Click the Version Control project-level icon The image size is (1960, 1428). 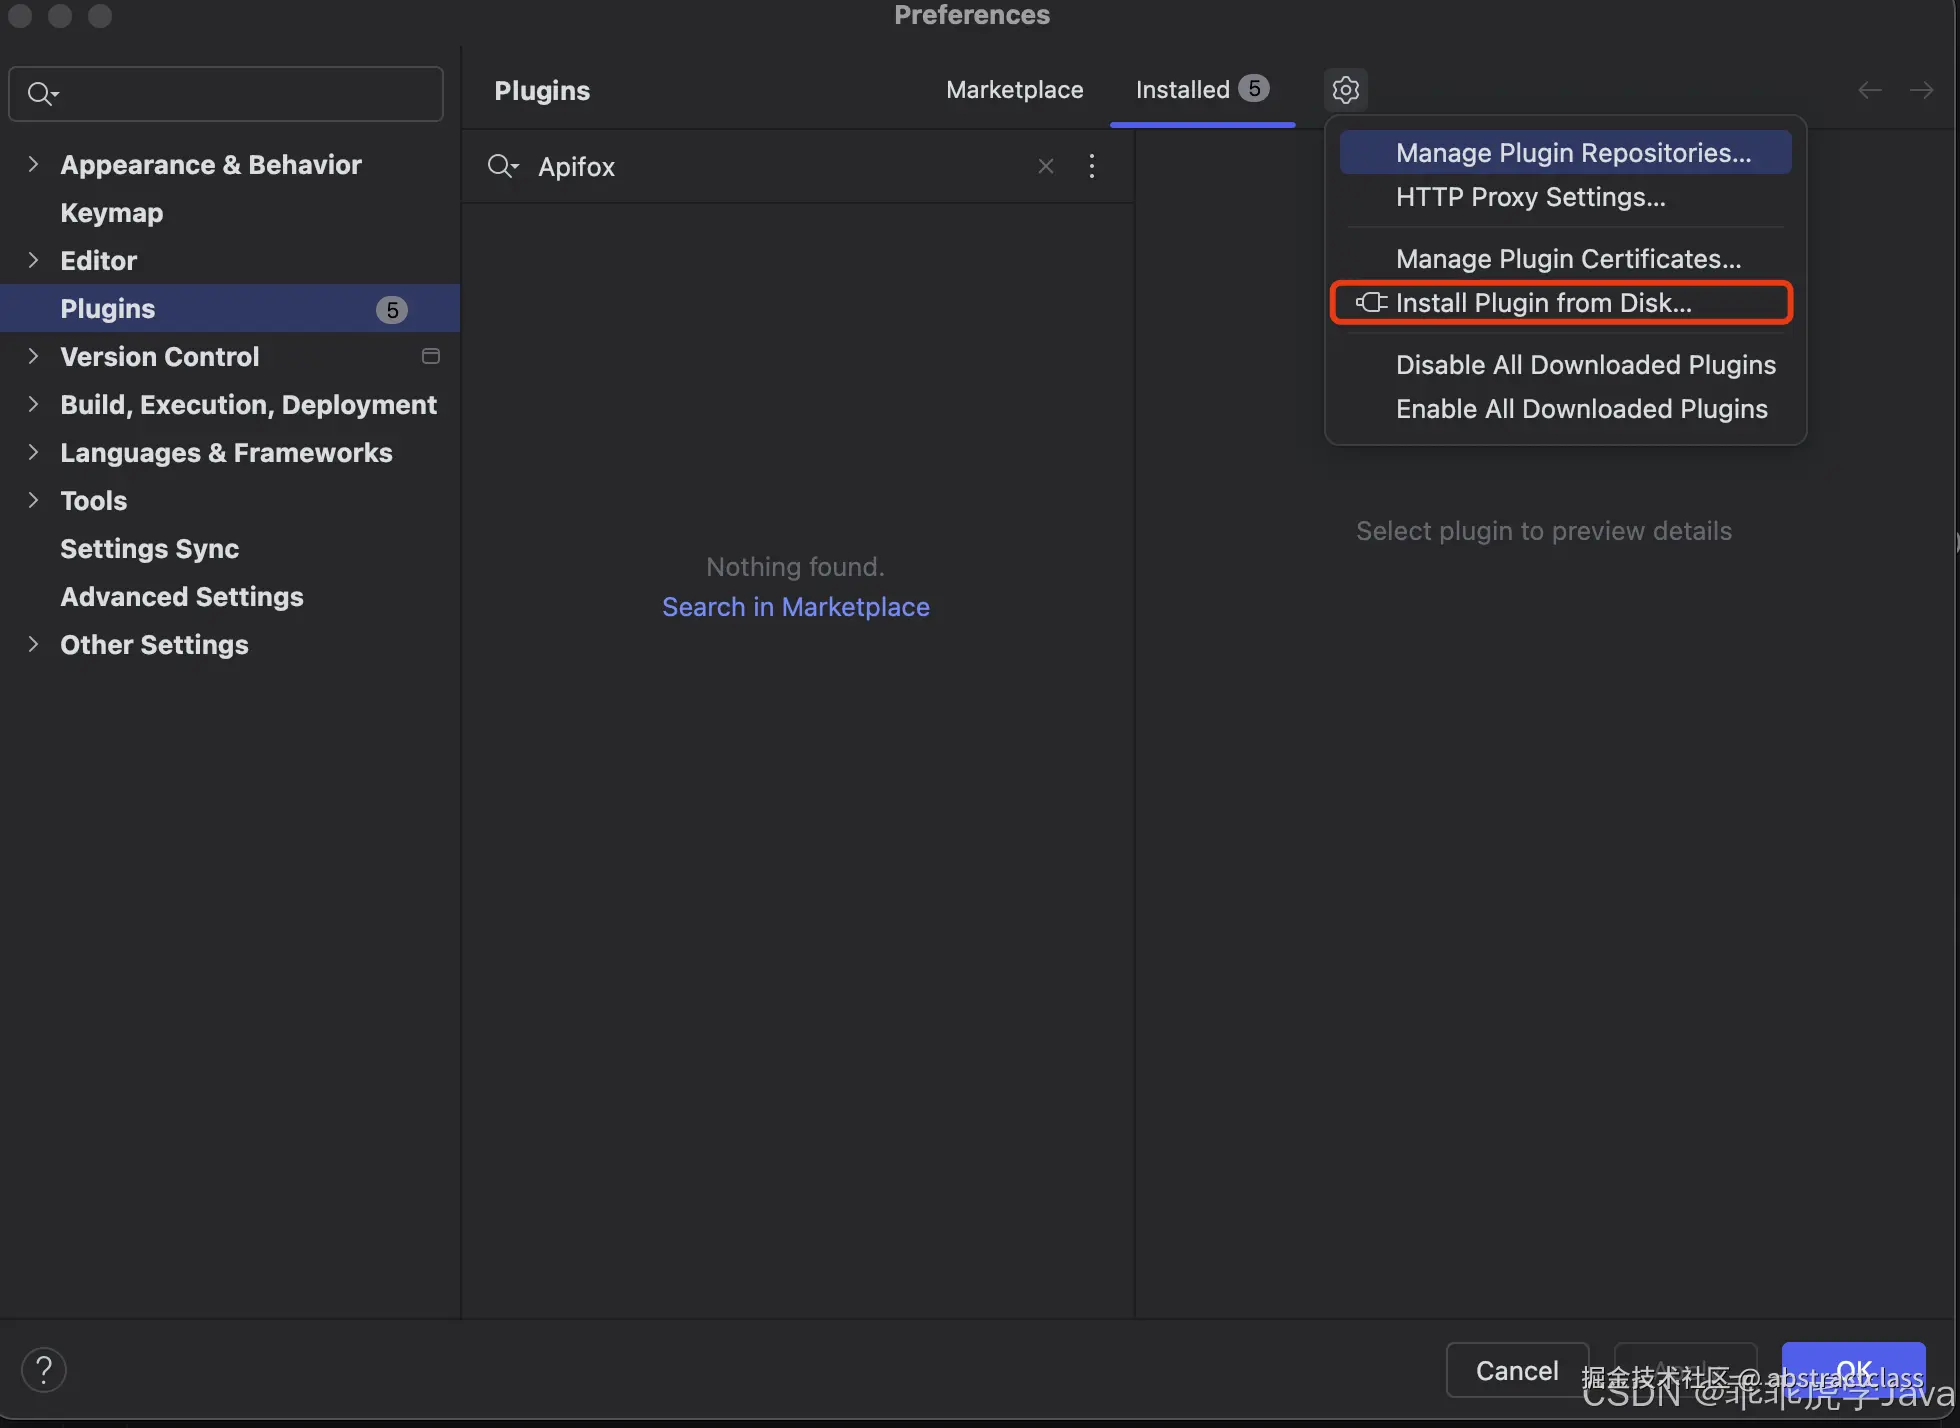431,356
